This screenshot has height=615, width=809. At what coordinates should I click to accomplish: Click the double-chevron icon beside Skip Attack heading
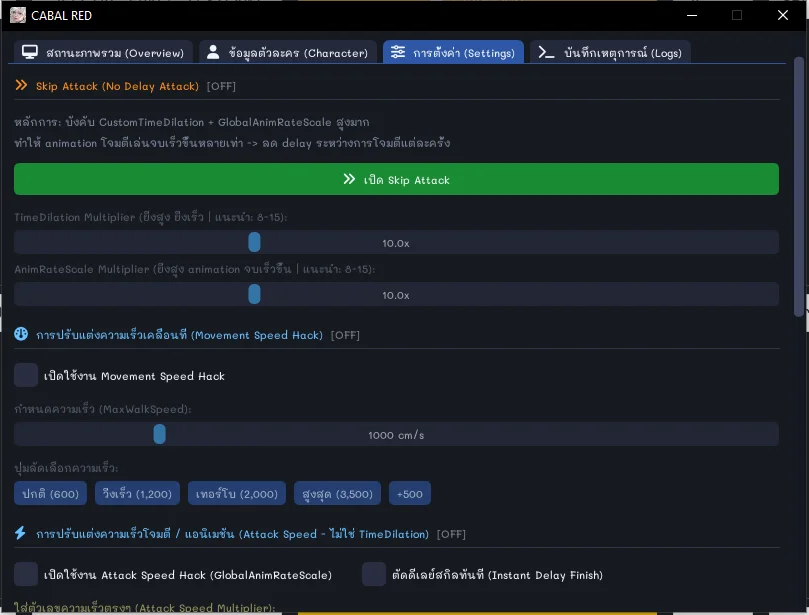pyautogui.click(x=21, y=85)
